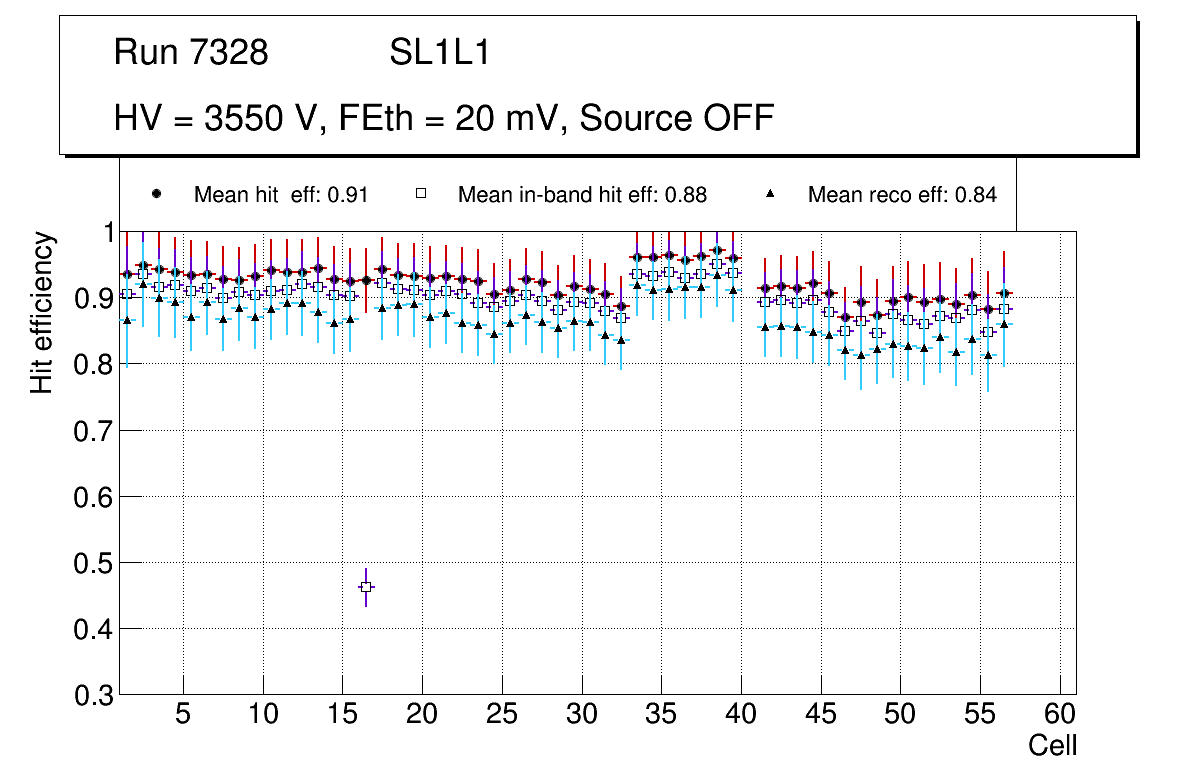Click x-axis tick label 35
Image resolution: width=1196 pixels, height=772 pixels.
661,716
